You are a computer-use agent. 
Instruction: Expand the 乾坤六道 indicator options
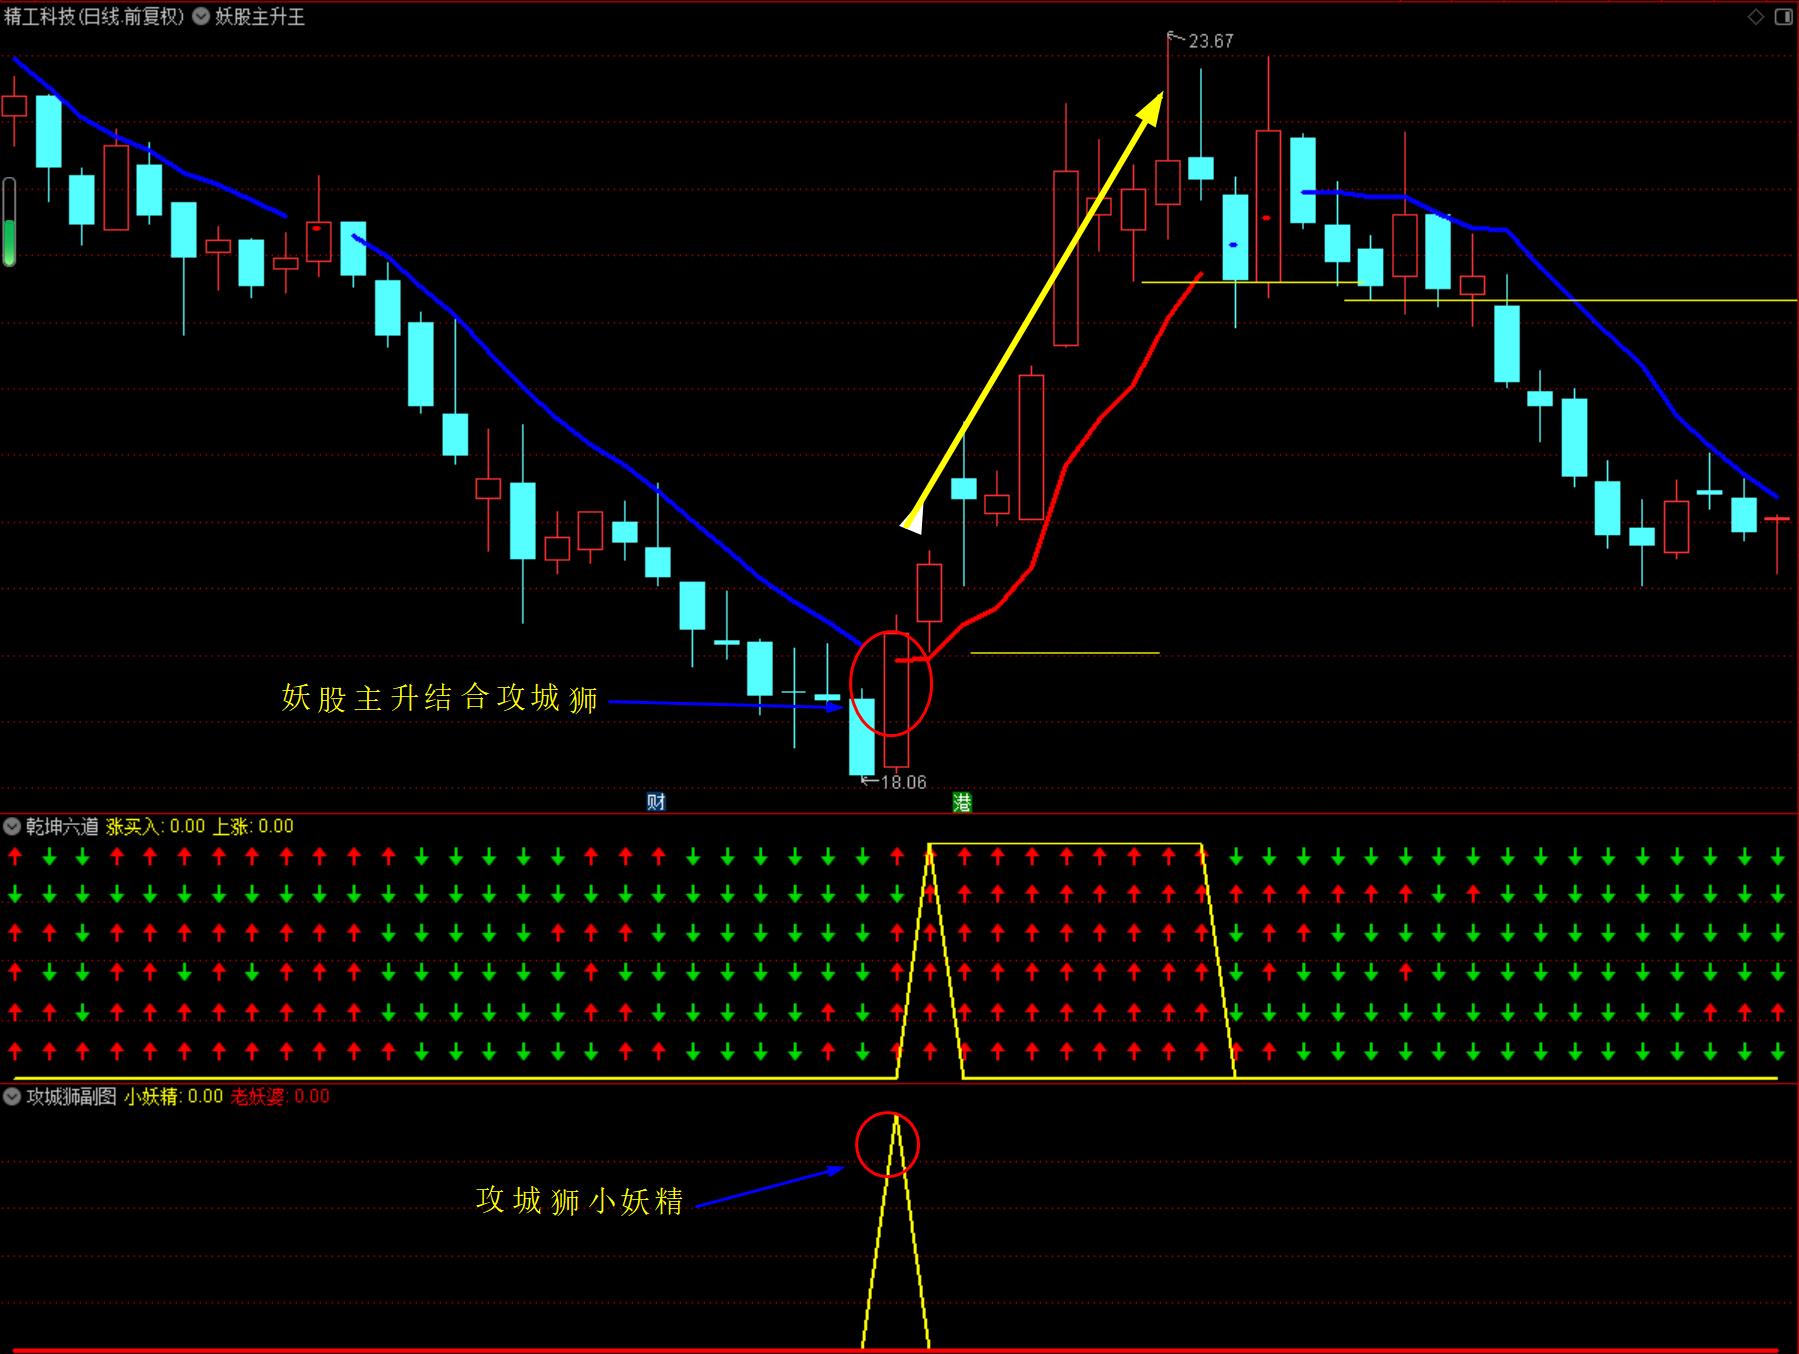[12, 826]
